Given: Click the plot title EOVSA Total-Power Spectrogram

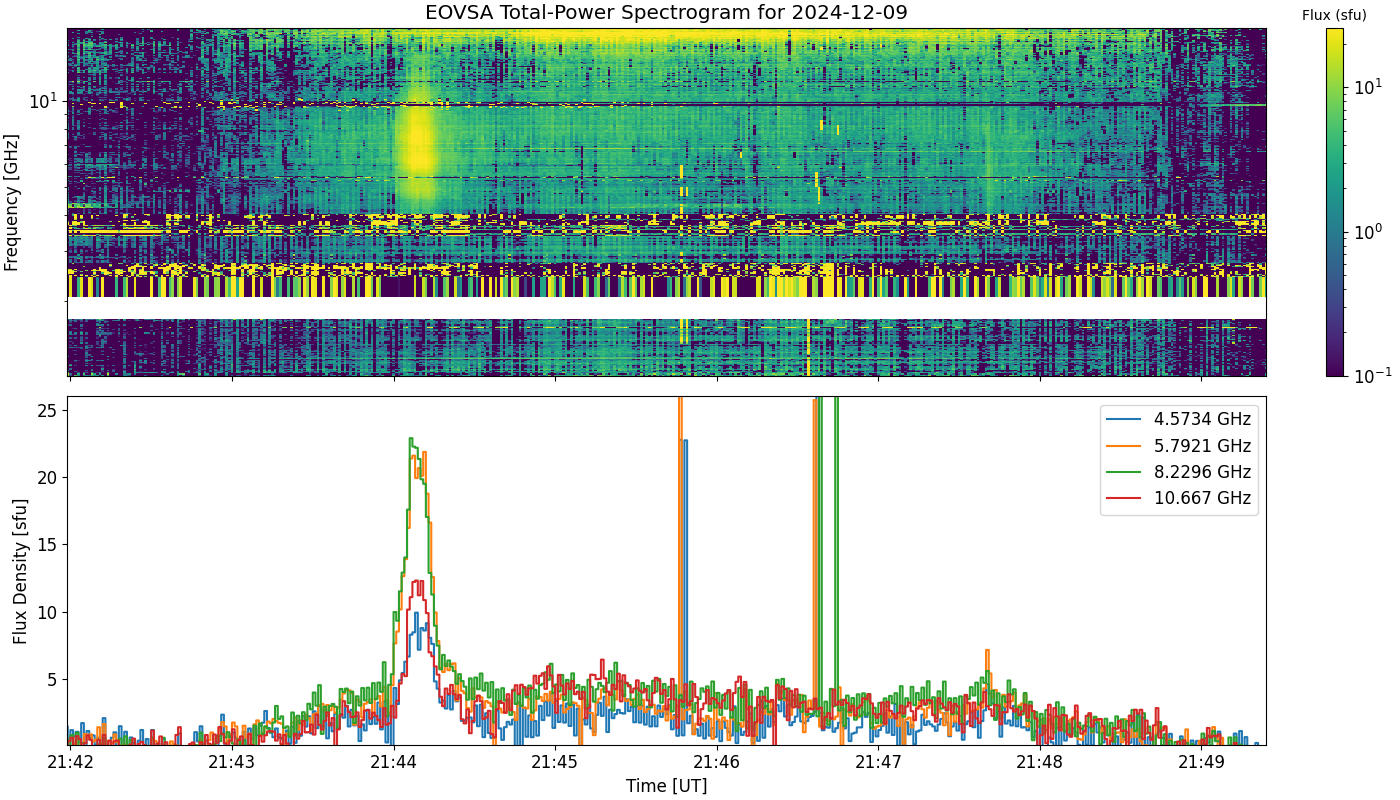Looking at the screenshot, I should [x=667, y=13].
